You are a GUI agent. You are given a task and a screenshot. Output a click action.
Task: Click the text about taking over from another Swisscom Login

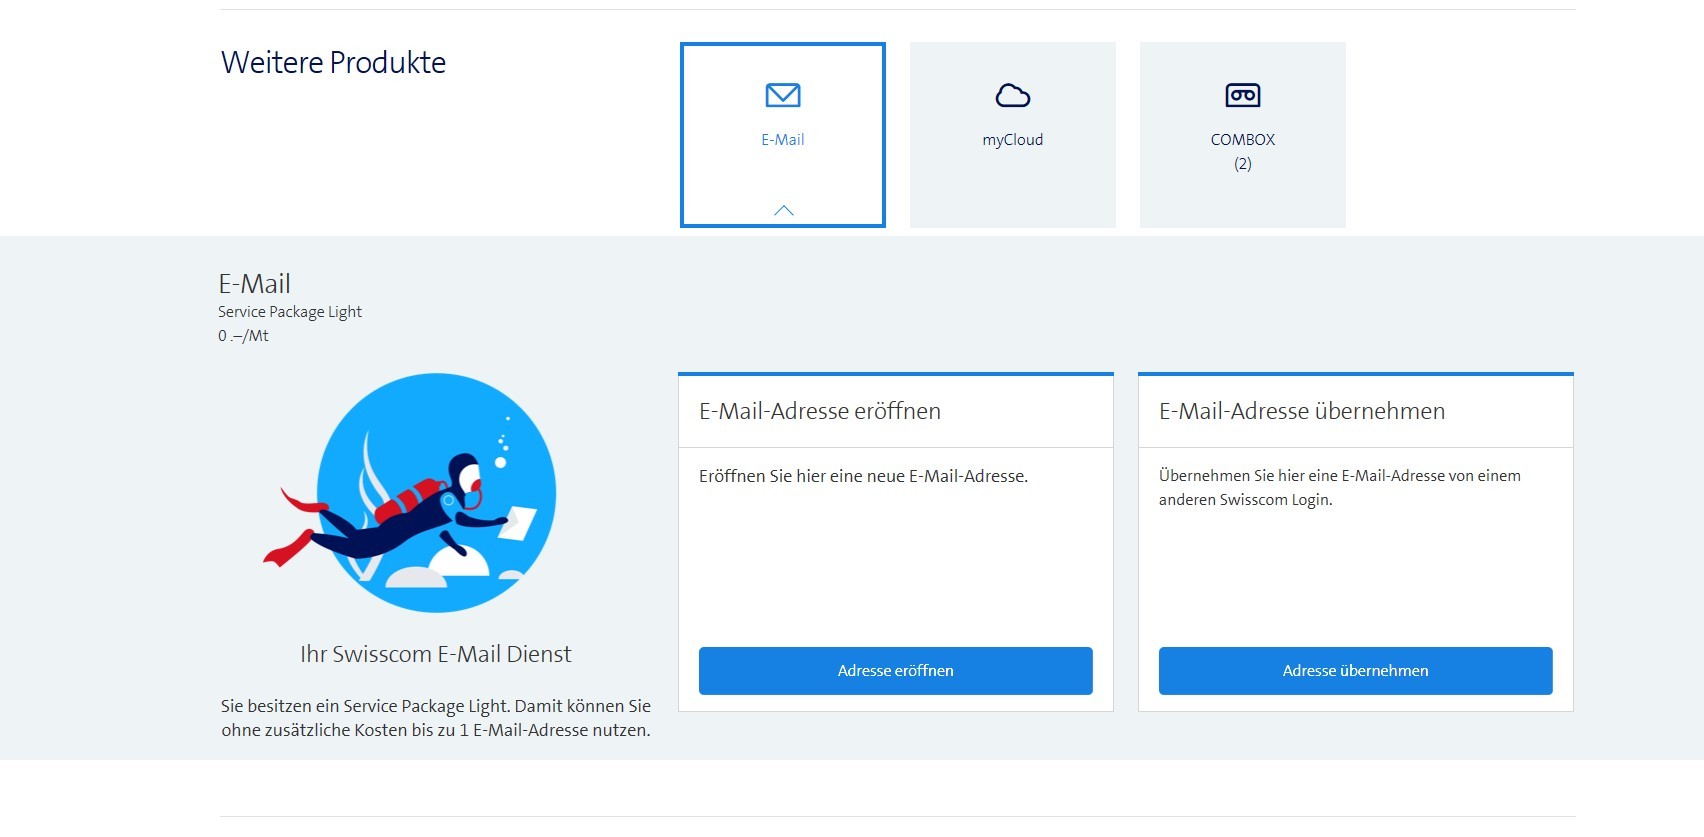click(1339, 488)
